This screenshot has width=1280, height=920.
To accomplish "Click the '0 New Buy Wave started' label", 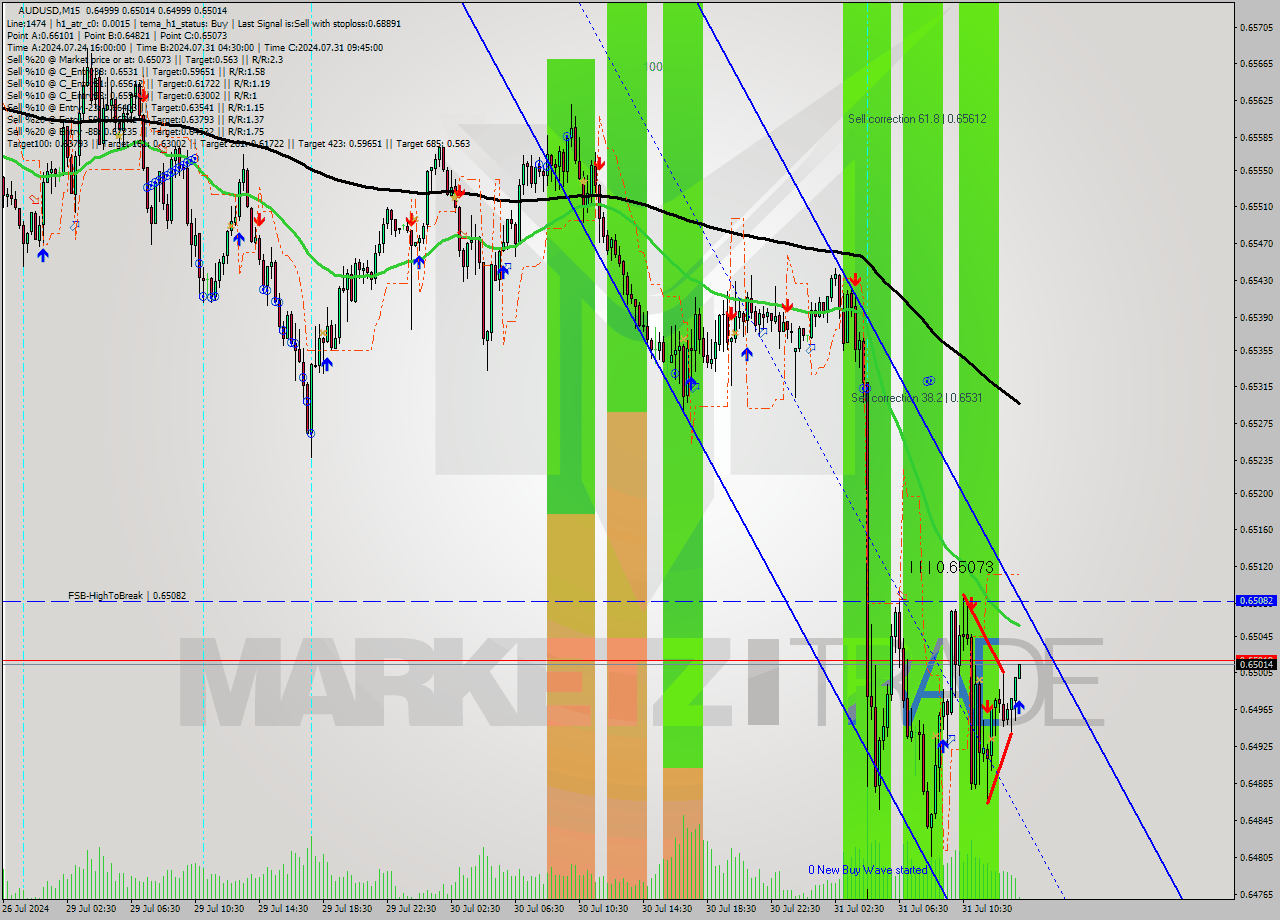I will point(868,870).
